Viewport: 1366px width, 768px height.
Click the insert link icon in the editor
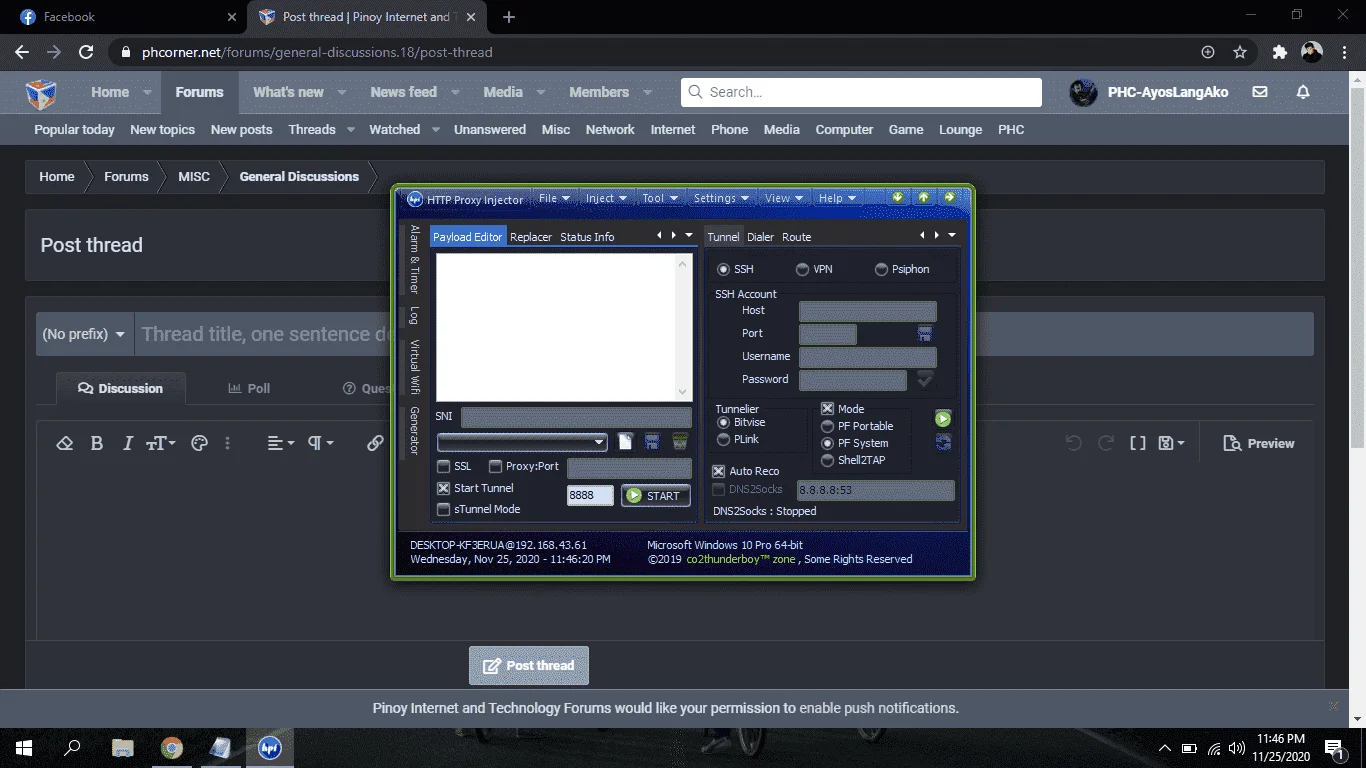(375, 443)
